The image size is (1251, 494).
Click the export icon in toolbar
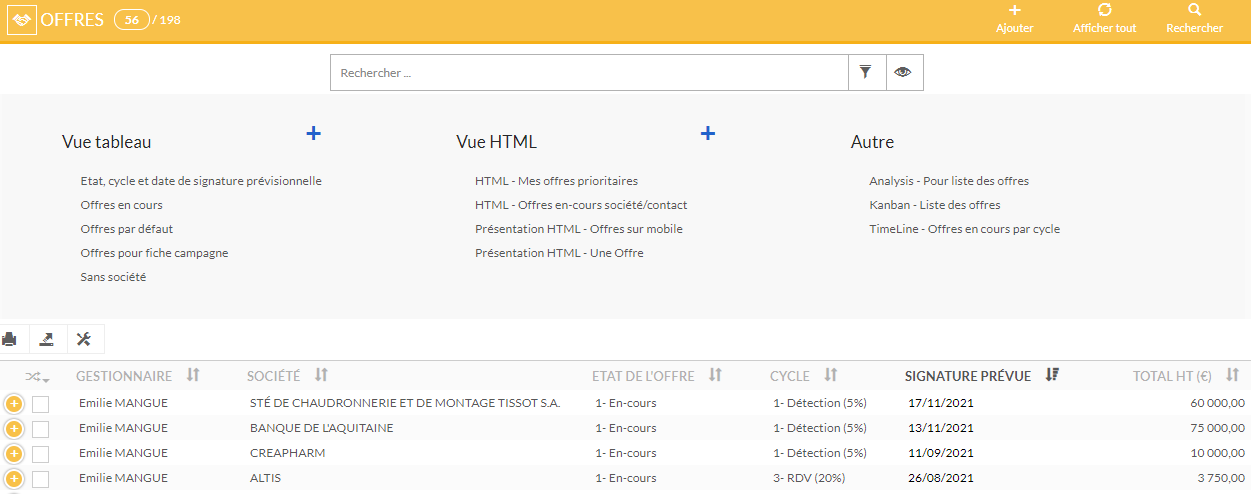pos(47,339)
